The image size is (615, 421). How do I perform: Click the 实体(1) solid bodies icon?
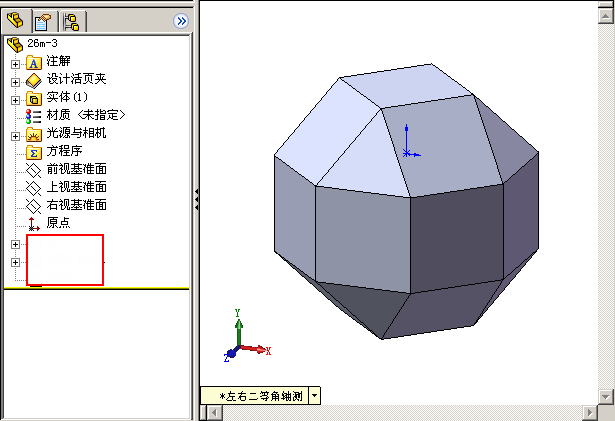tap(34, 98)
